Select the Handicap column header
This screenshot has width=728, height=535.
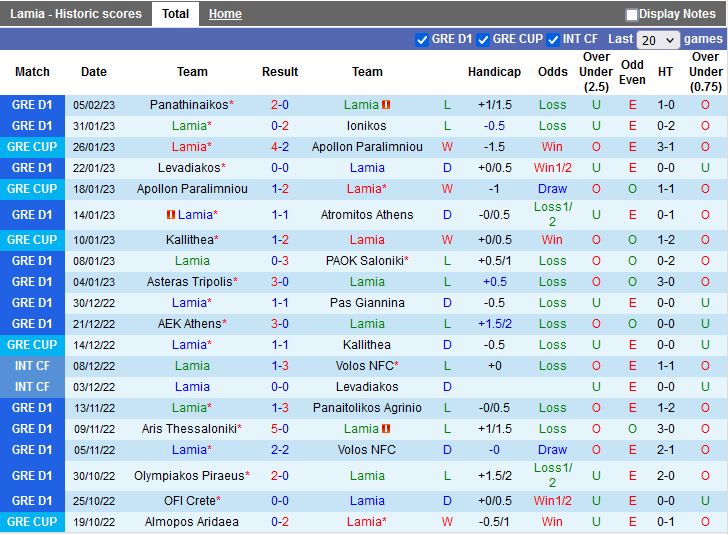[494, 72]
